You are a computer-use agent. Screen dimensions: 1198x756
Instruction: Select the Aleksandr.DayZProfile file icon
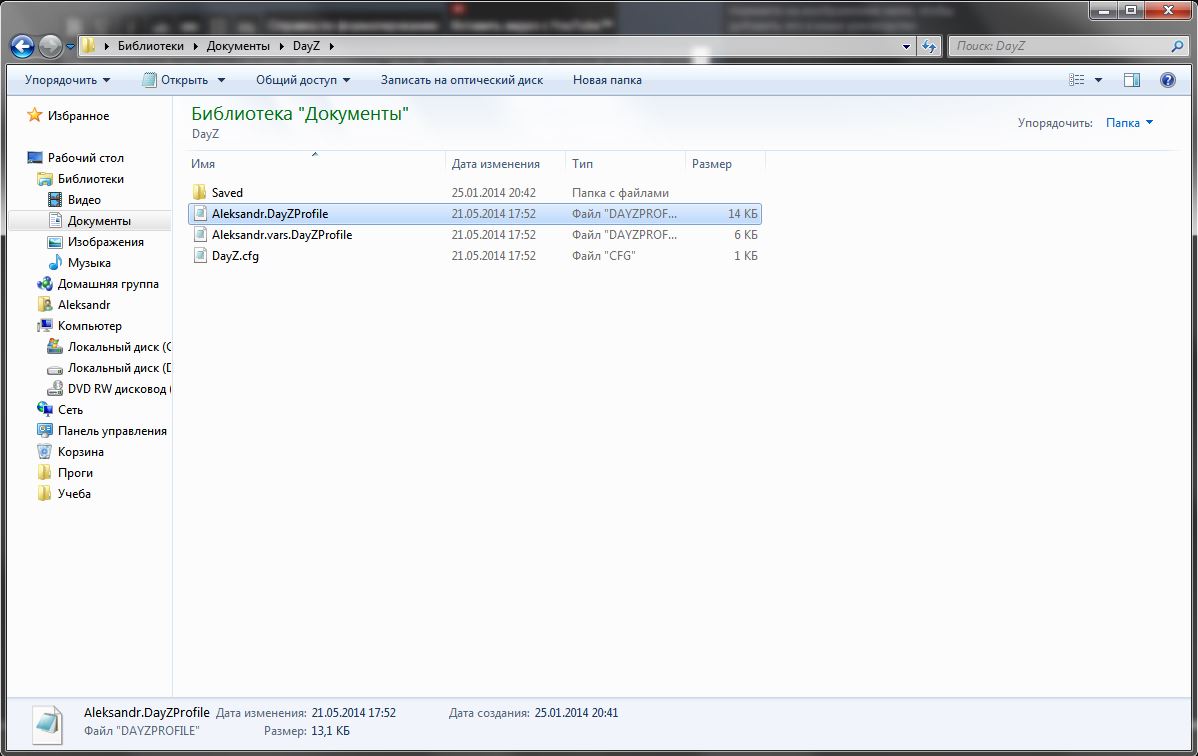(x=199, y=214)
